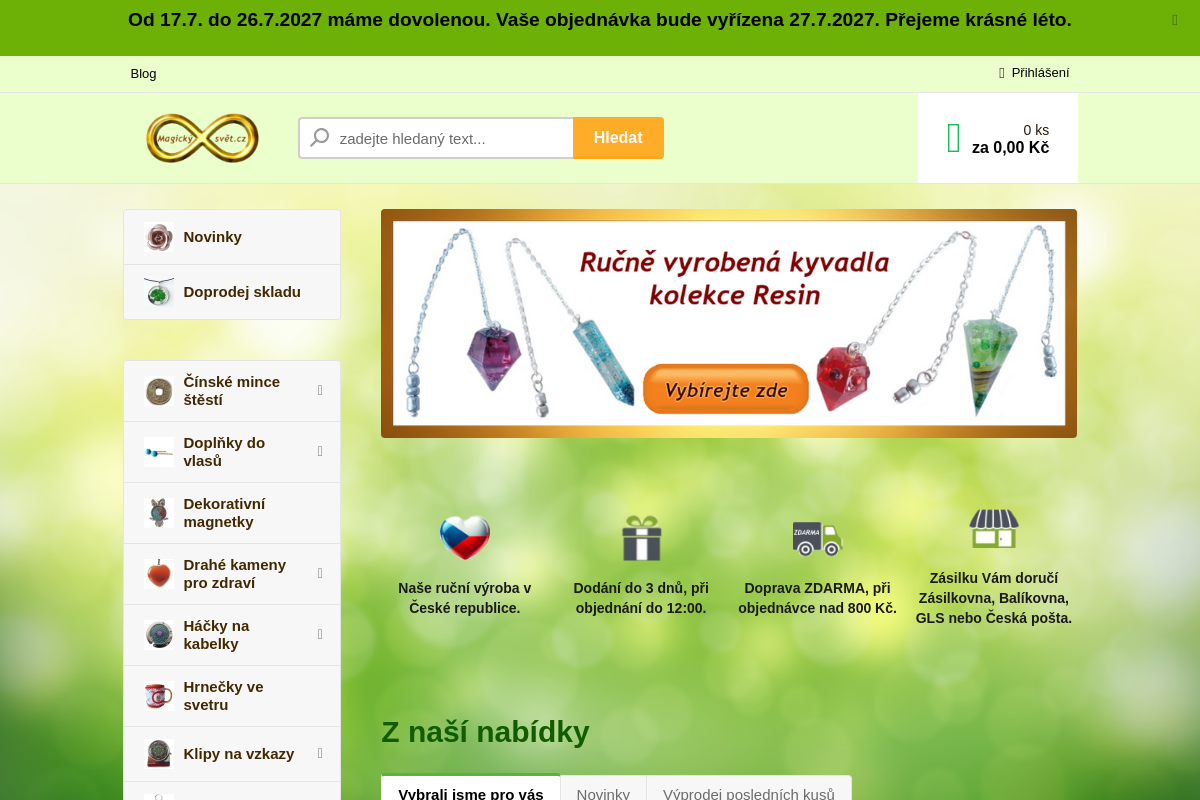Screen dimensions: 1200x800
Task: Expand the Klipy na vzkazy submenu
Action: pyautogui.click(x=320, y=754)
